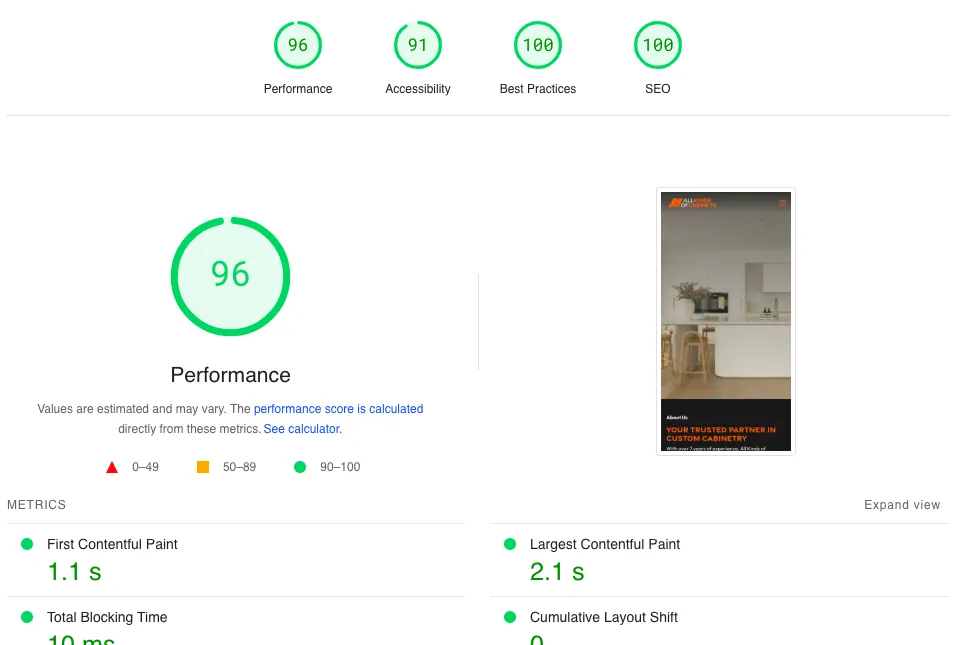
Task: Click the green dot beside Largest Contentful Paint
Action: pos(510,544)
